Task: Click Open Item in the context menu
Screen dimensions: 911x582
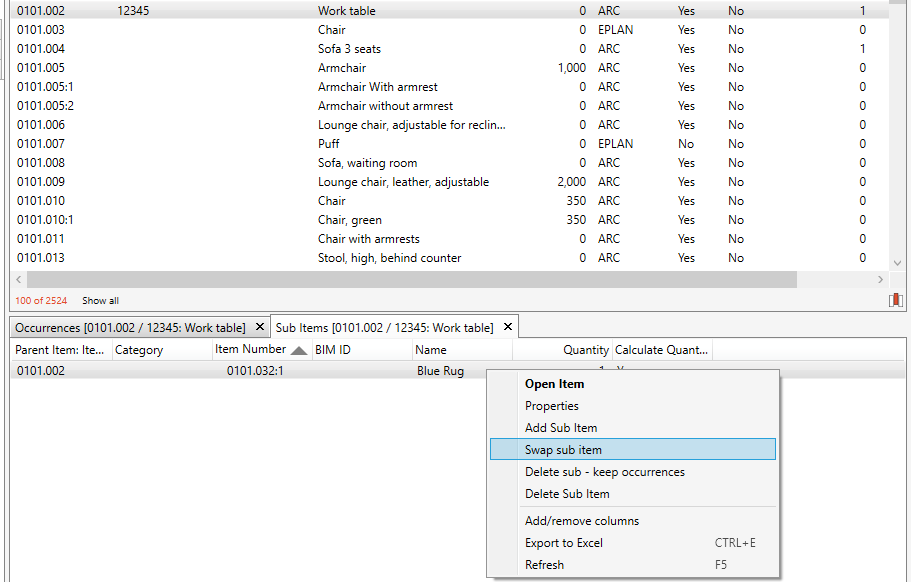Action: (x=554, y=384)
